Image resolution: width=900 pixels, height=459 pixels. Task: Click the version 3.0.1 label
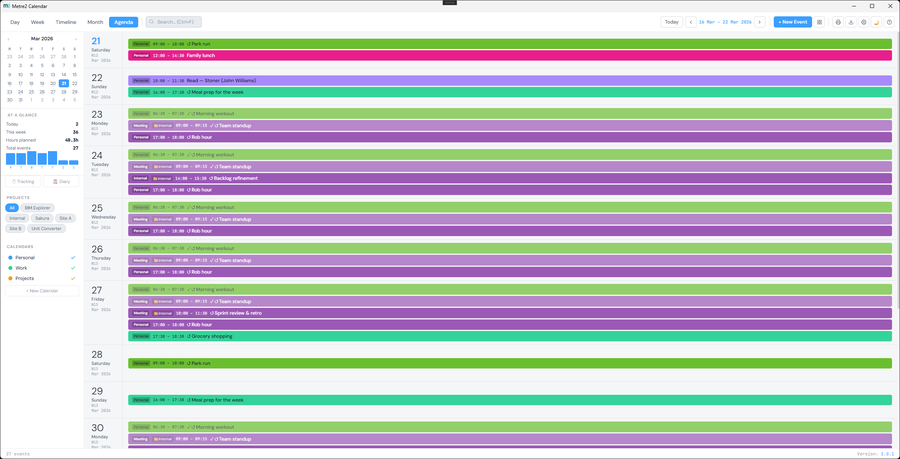pos(887,454)
